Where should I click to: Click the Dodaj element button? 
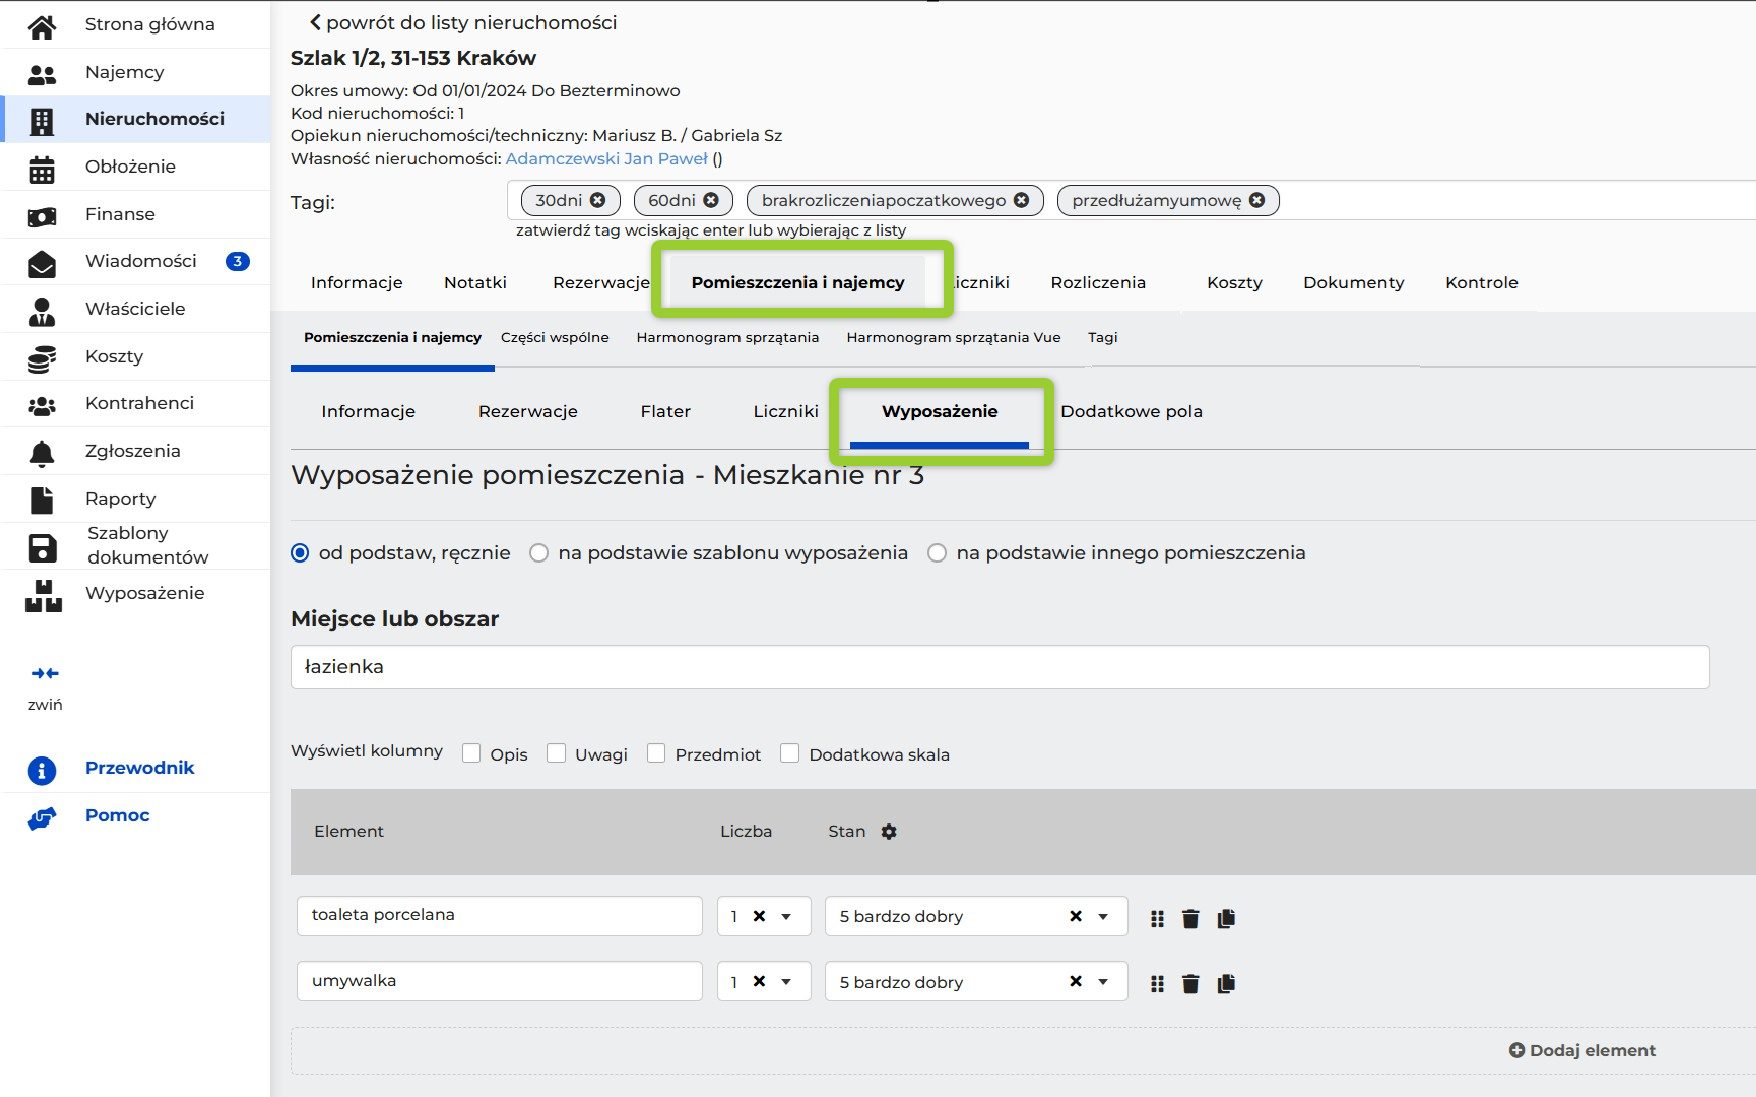(x=1582, y=1051)
